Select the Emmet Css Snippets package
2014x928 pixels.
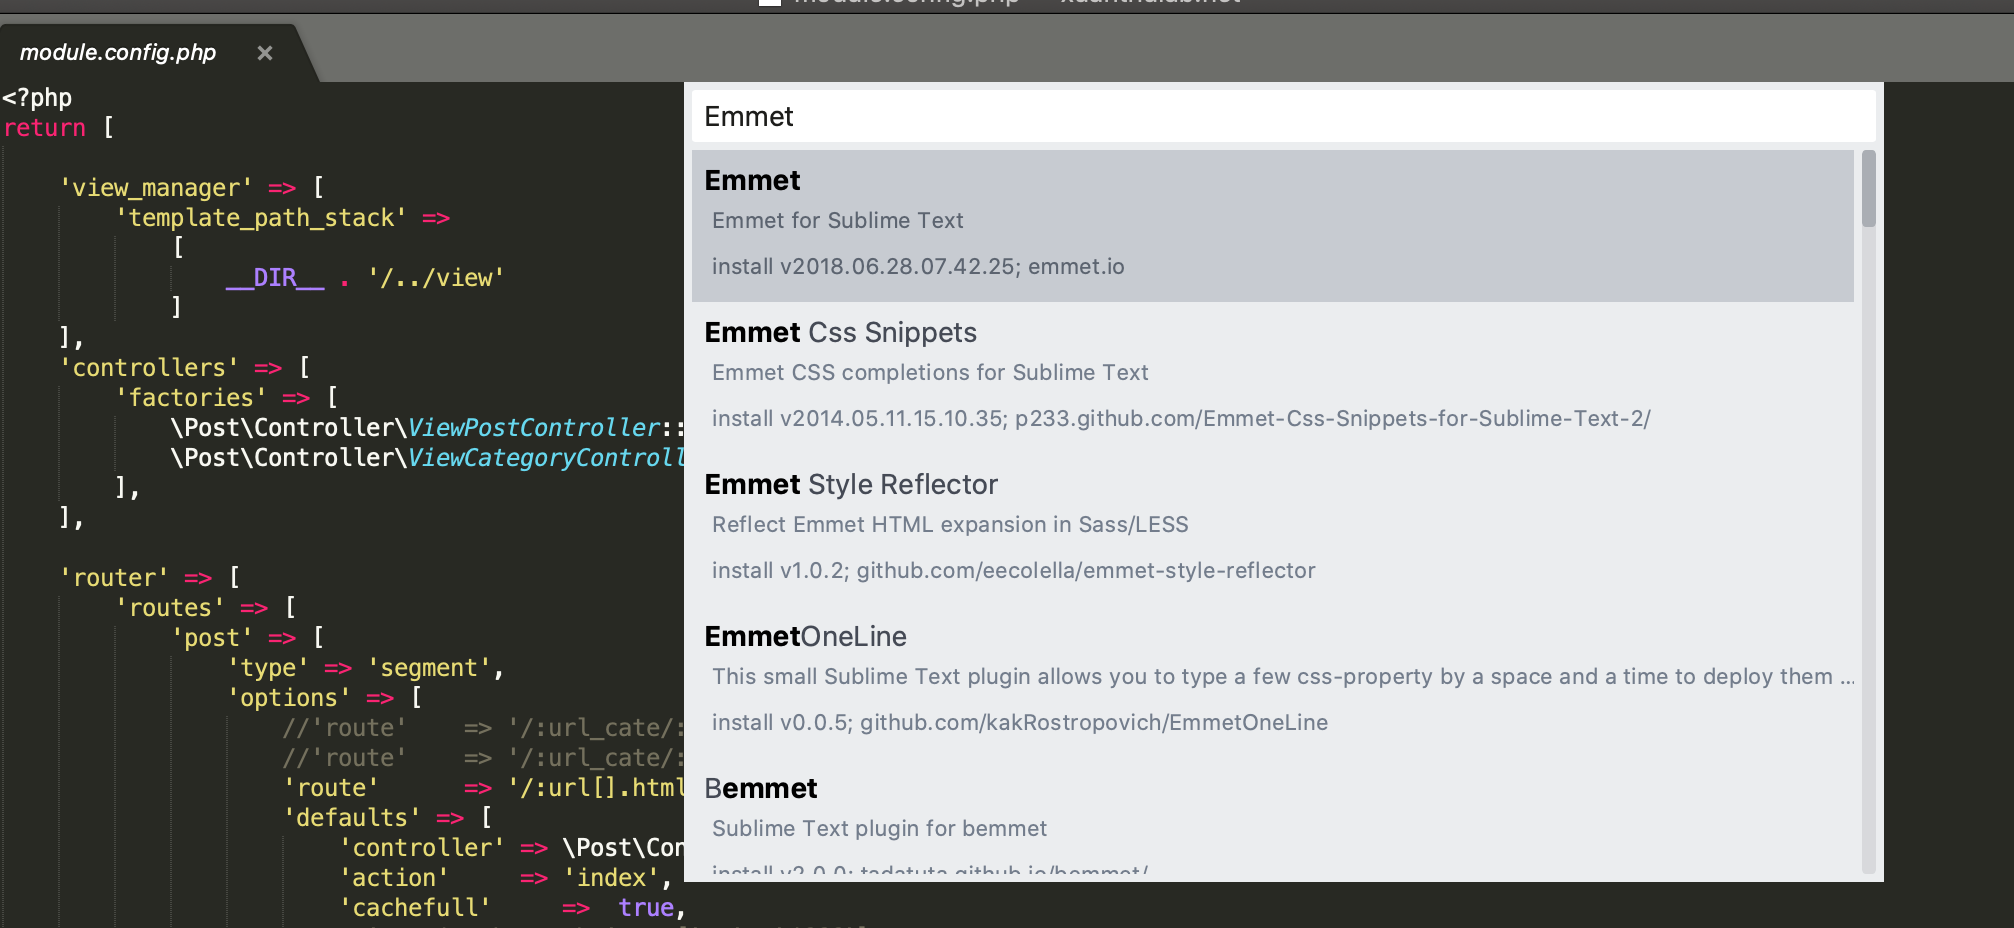(x=1272, y=377)
